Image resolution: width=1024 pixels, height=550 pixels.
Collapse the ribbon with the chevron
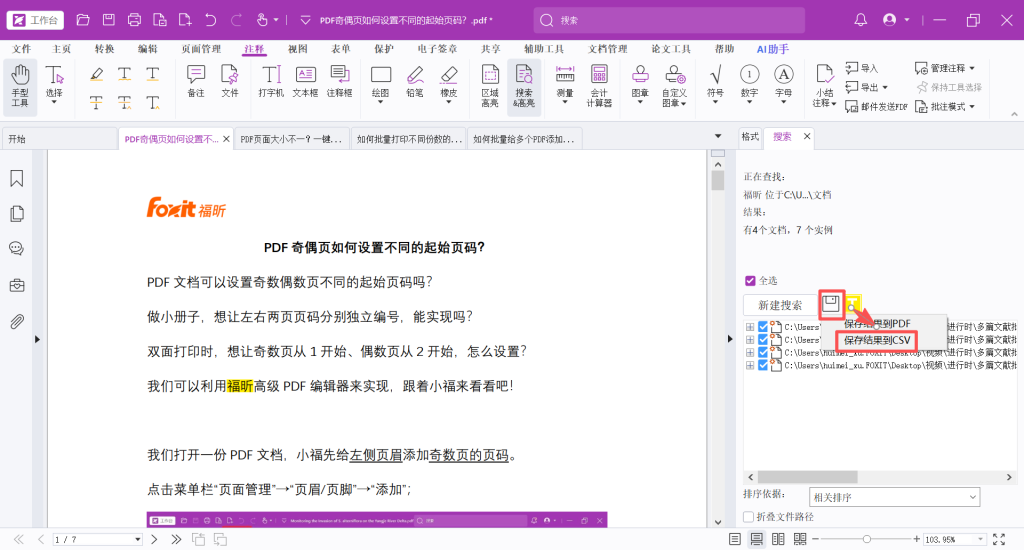pyautogui.click(x=1014, y=114)
